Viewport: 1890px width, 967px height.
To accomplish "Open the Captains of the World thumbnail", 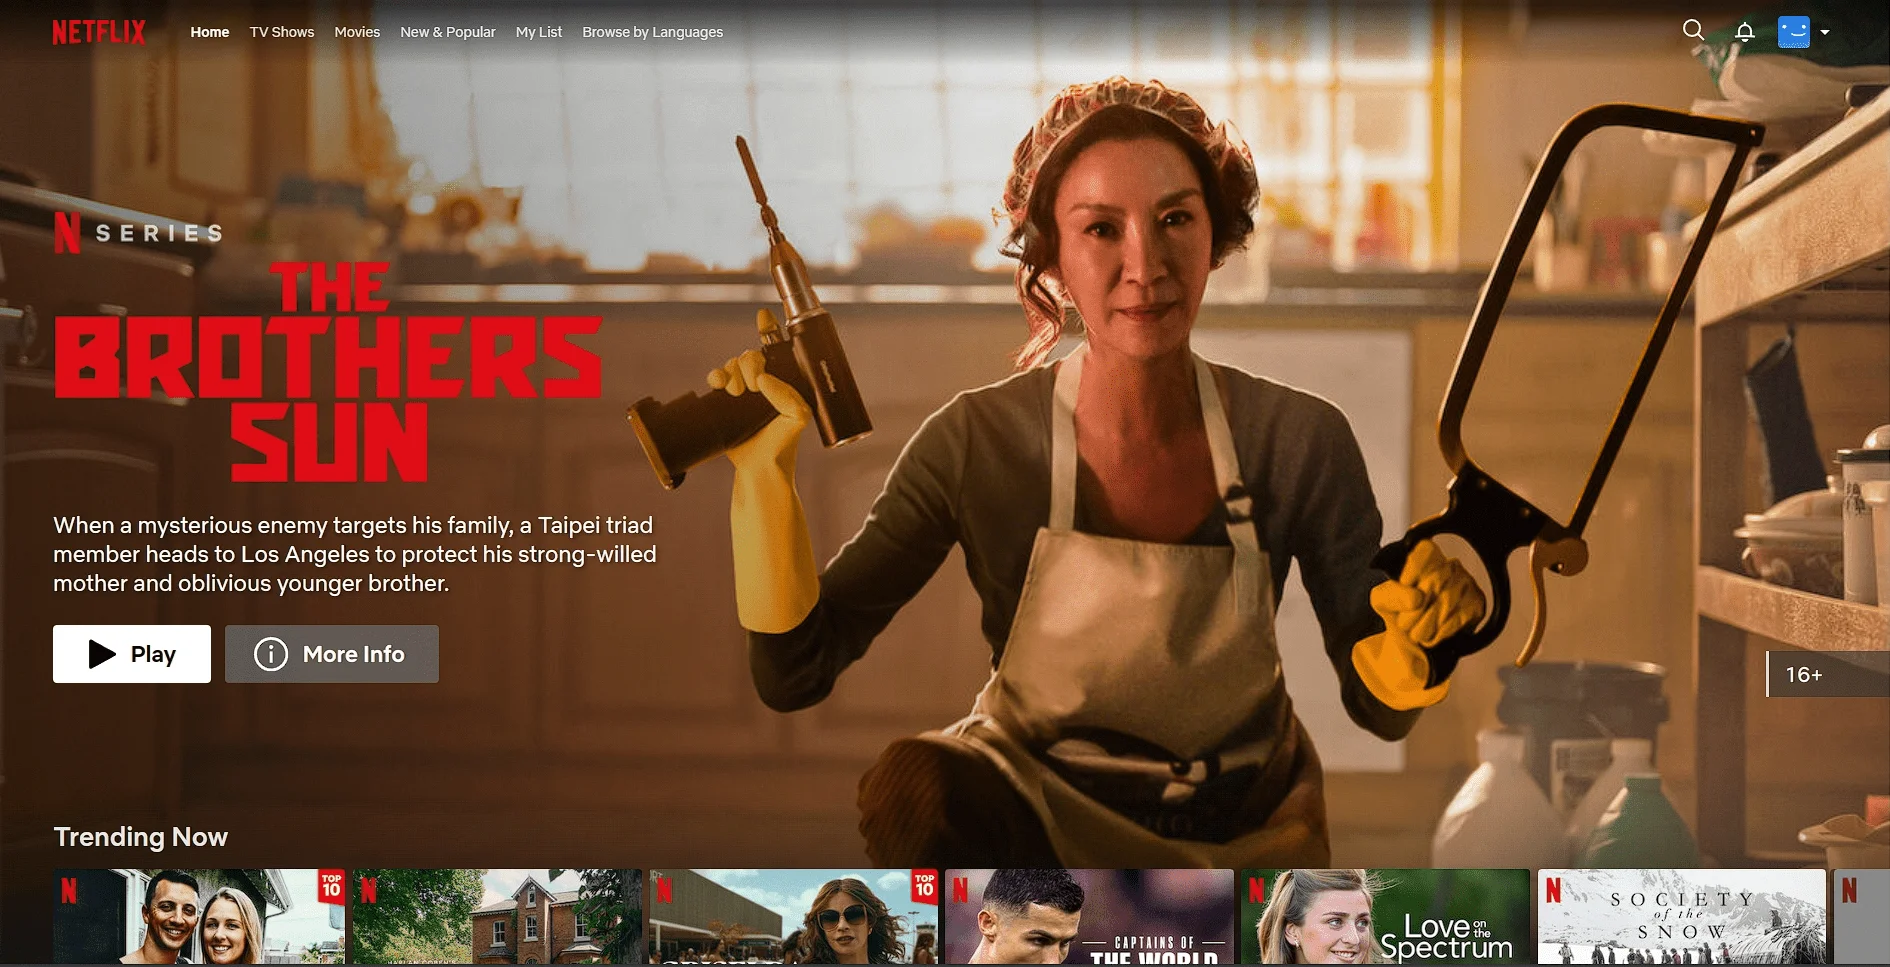I will pyautogui.click(x=1089, y=917).
